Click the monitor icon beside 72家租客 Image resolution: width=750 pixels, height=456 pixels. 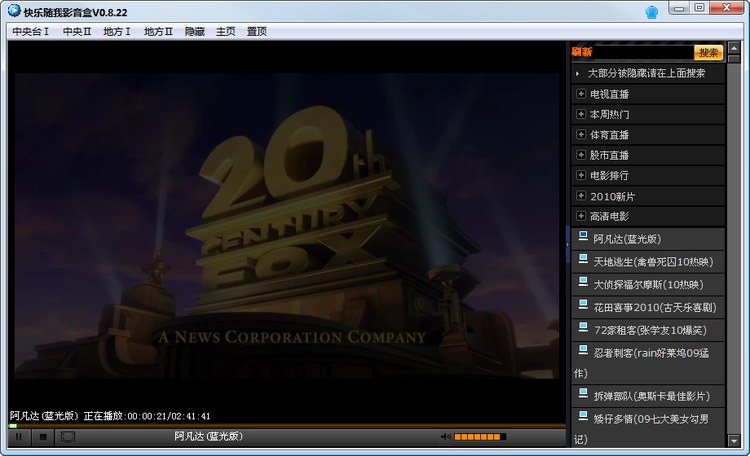(x=582, y=327)
